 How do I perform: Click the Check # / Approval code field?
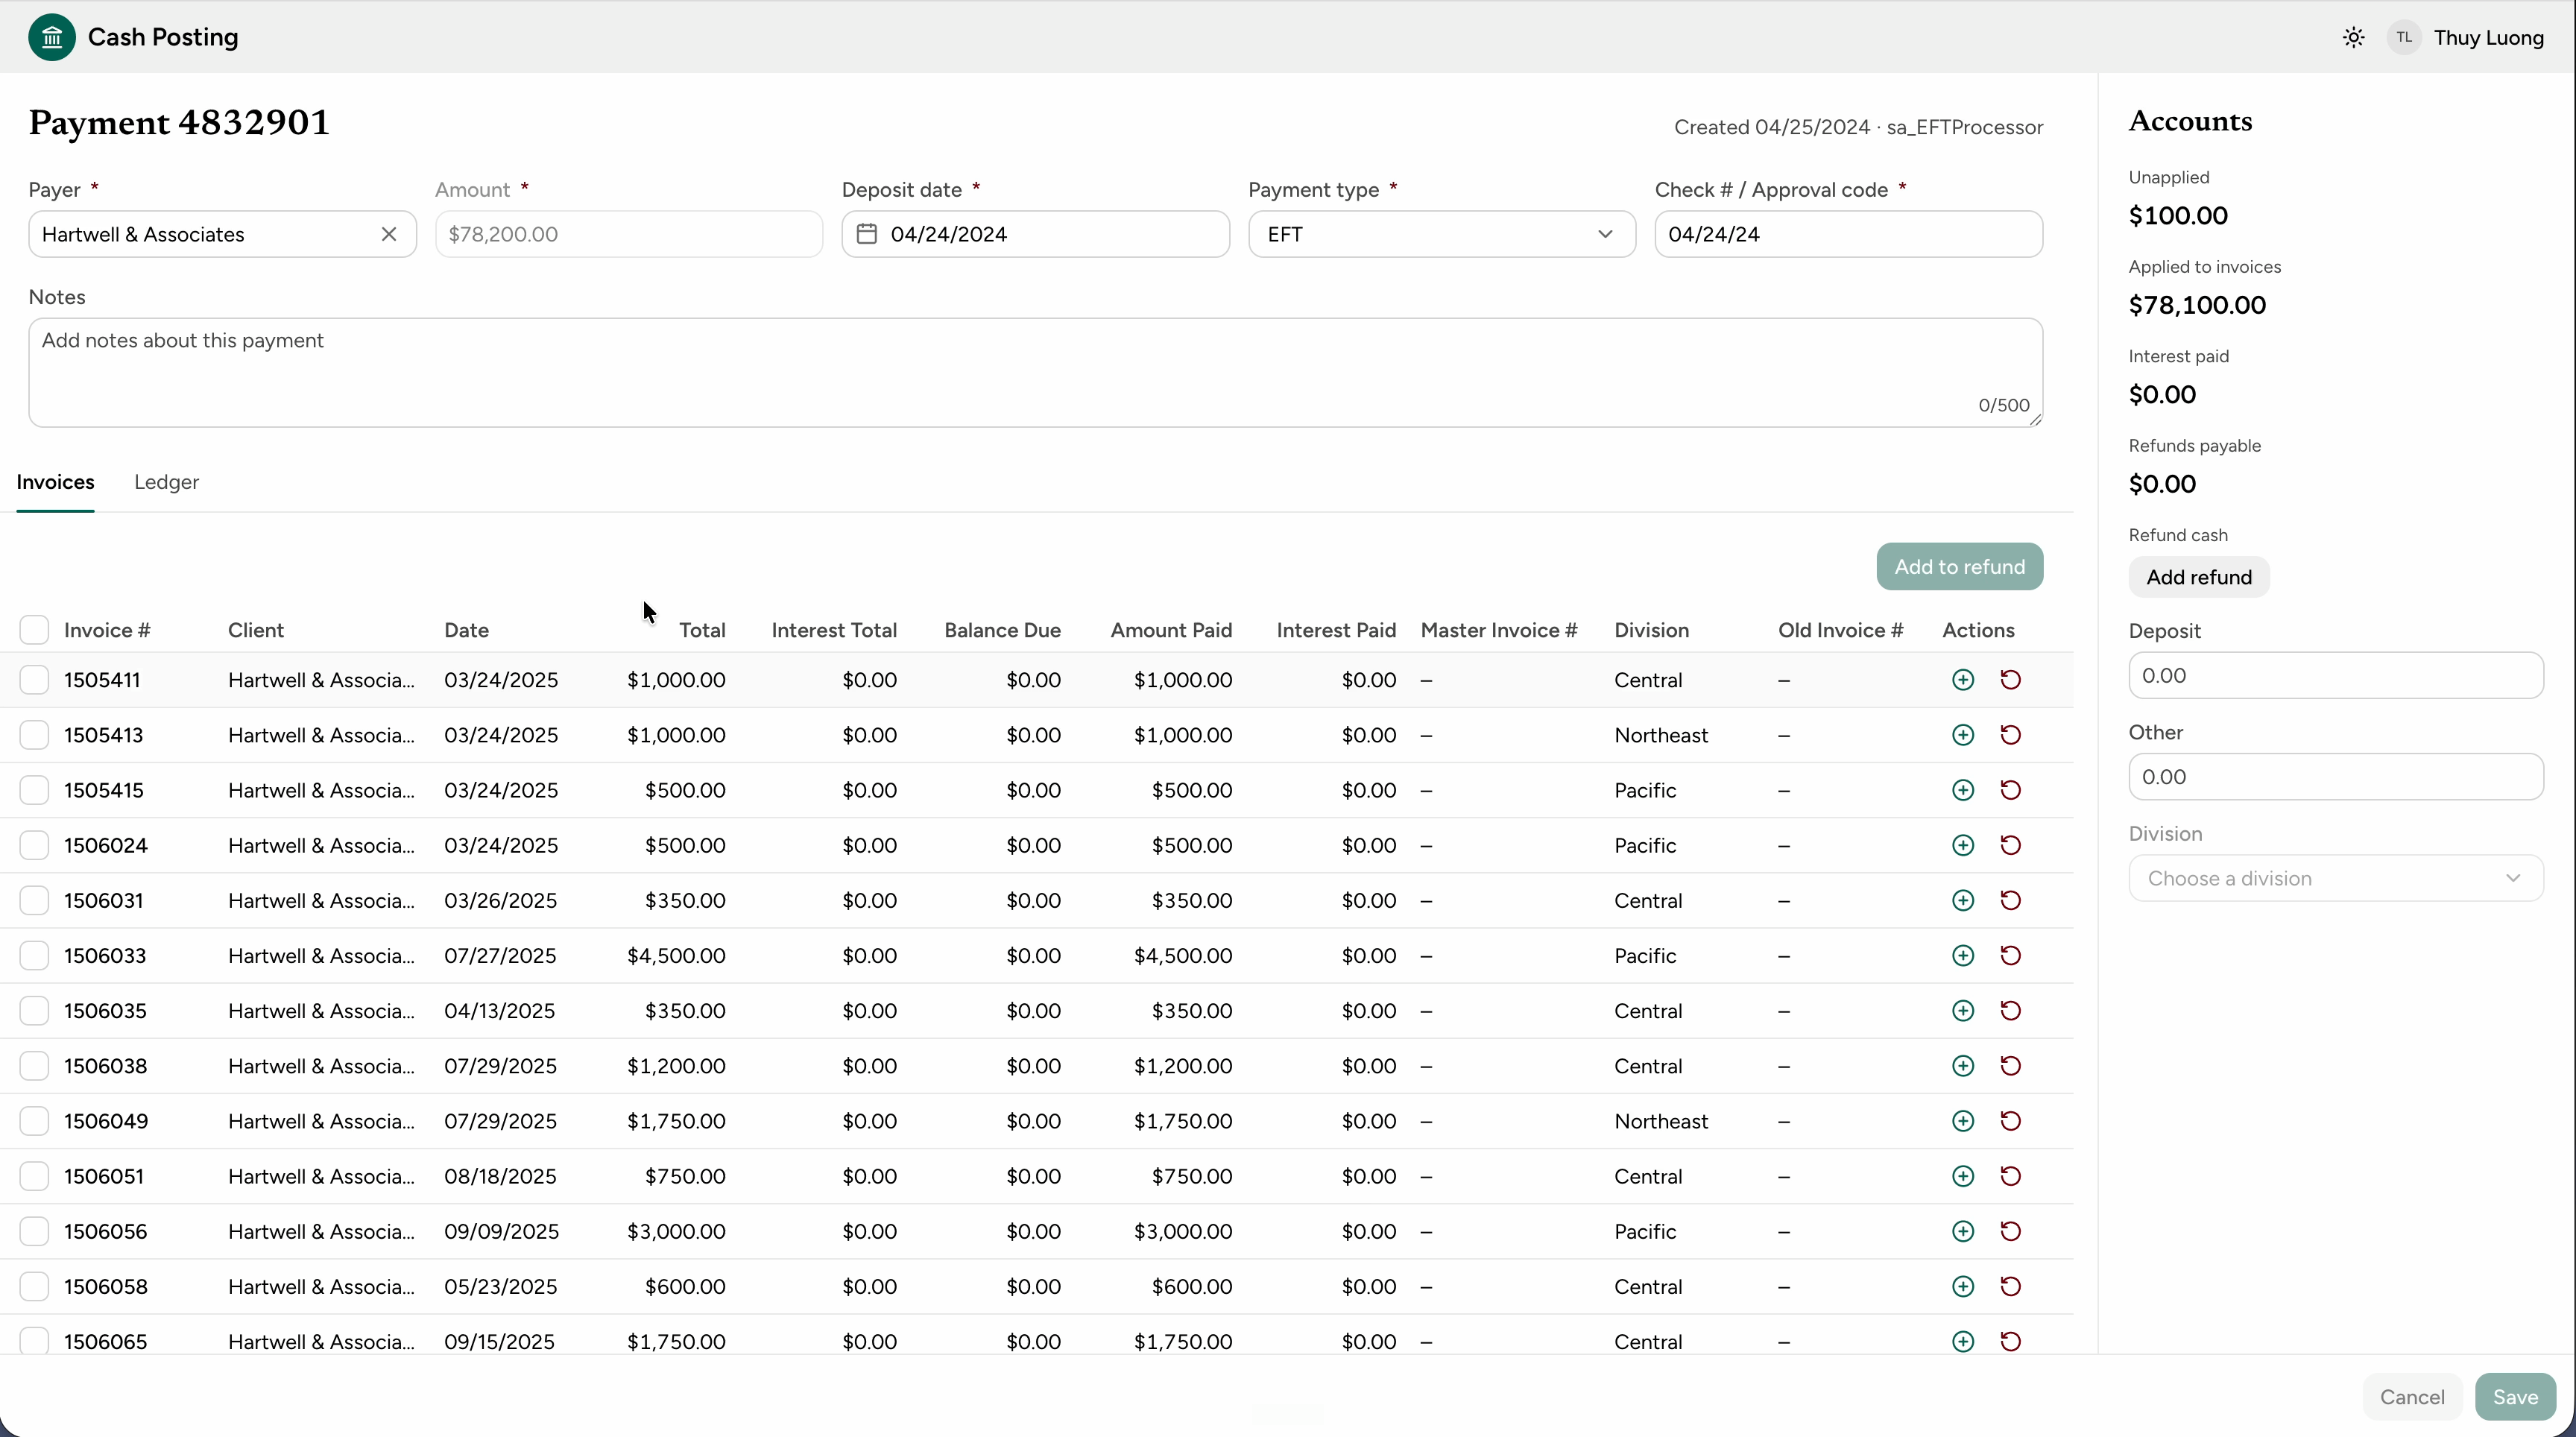pos(1848,234)
